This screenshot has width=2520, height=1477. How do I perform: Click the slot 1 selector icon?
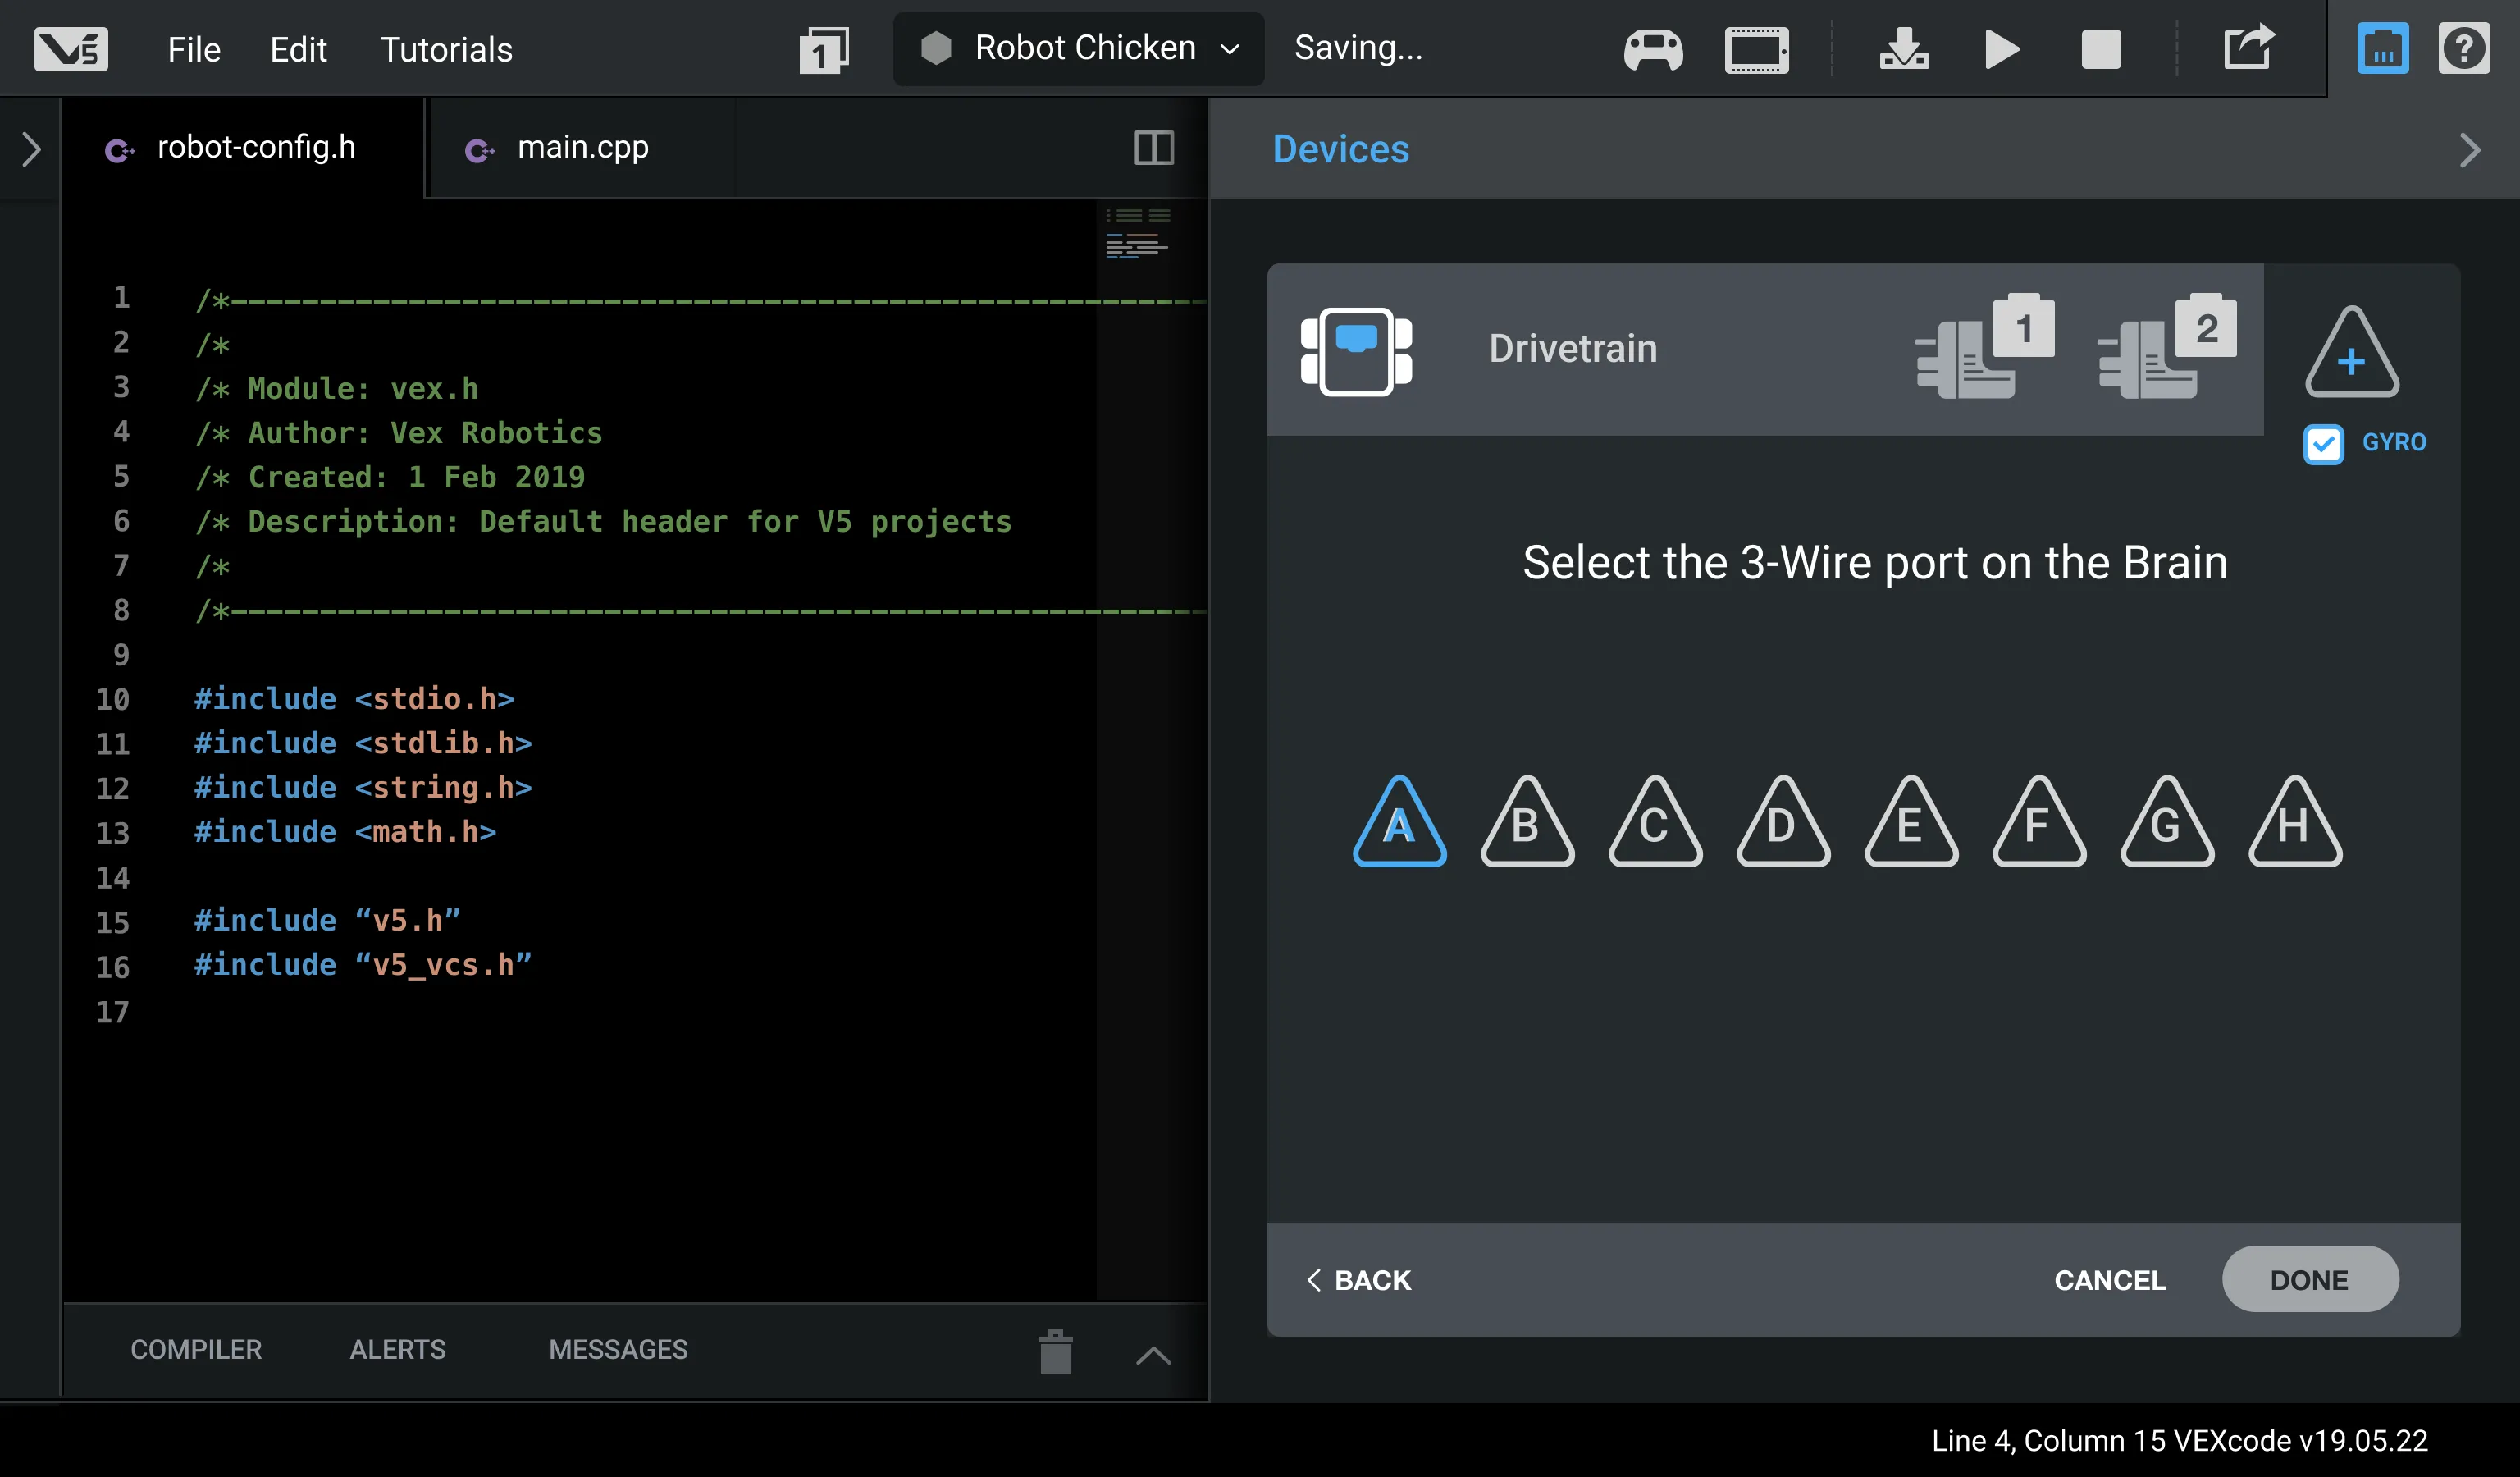pyautogui.click(x=823, y=49)
